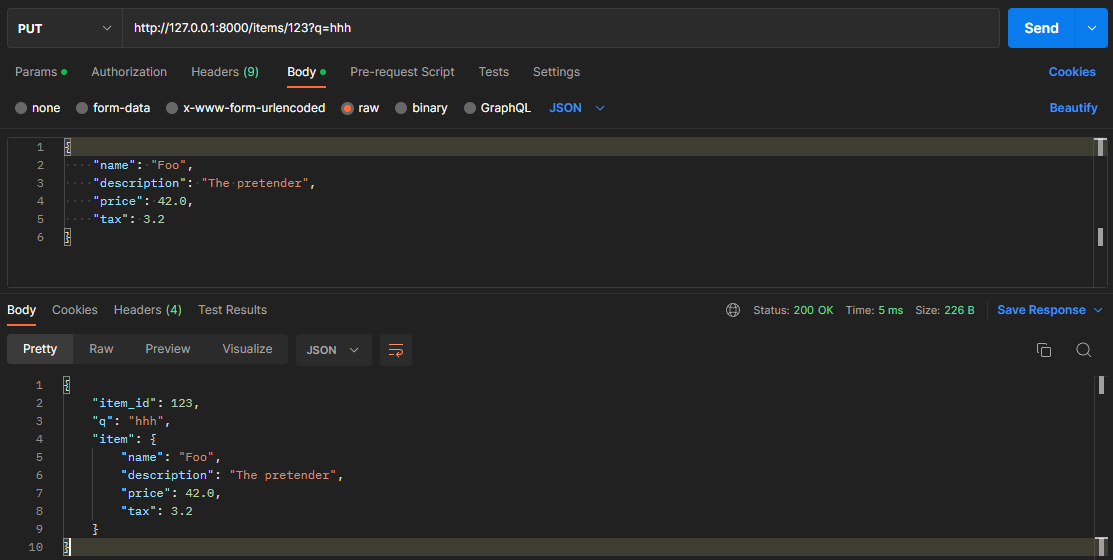Click the blue Send button
Image resolution: width=1113 pixels, height=560 pixels.
pos(1041,28)
